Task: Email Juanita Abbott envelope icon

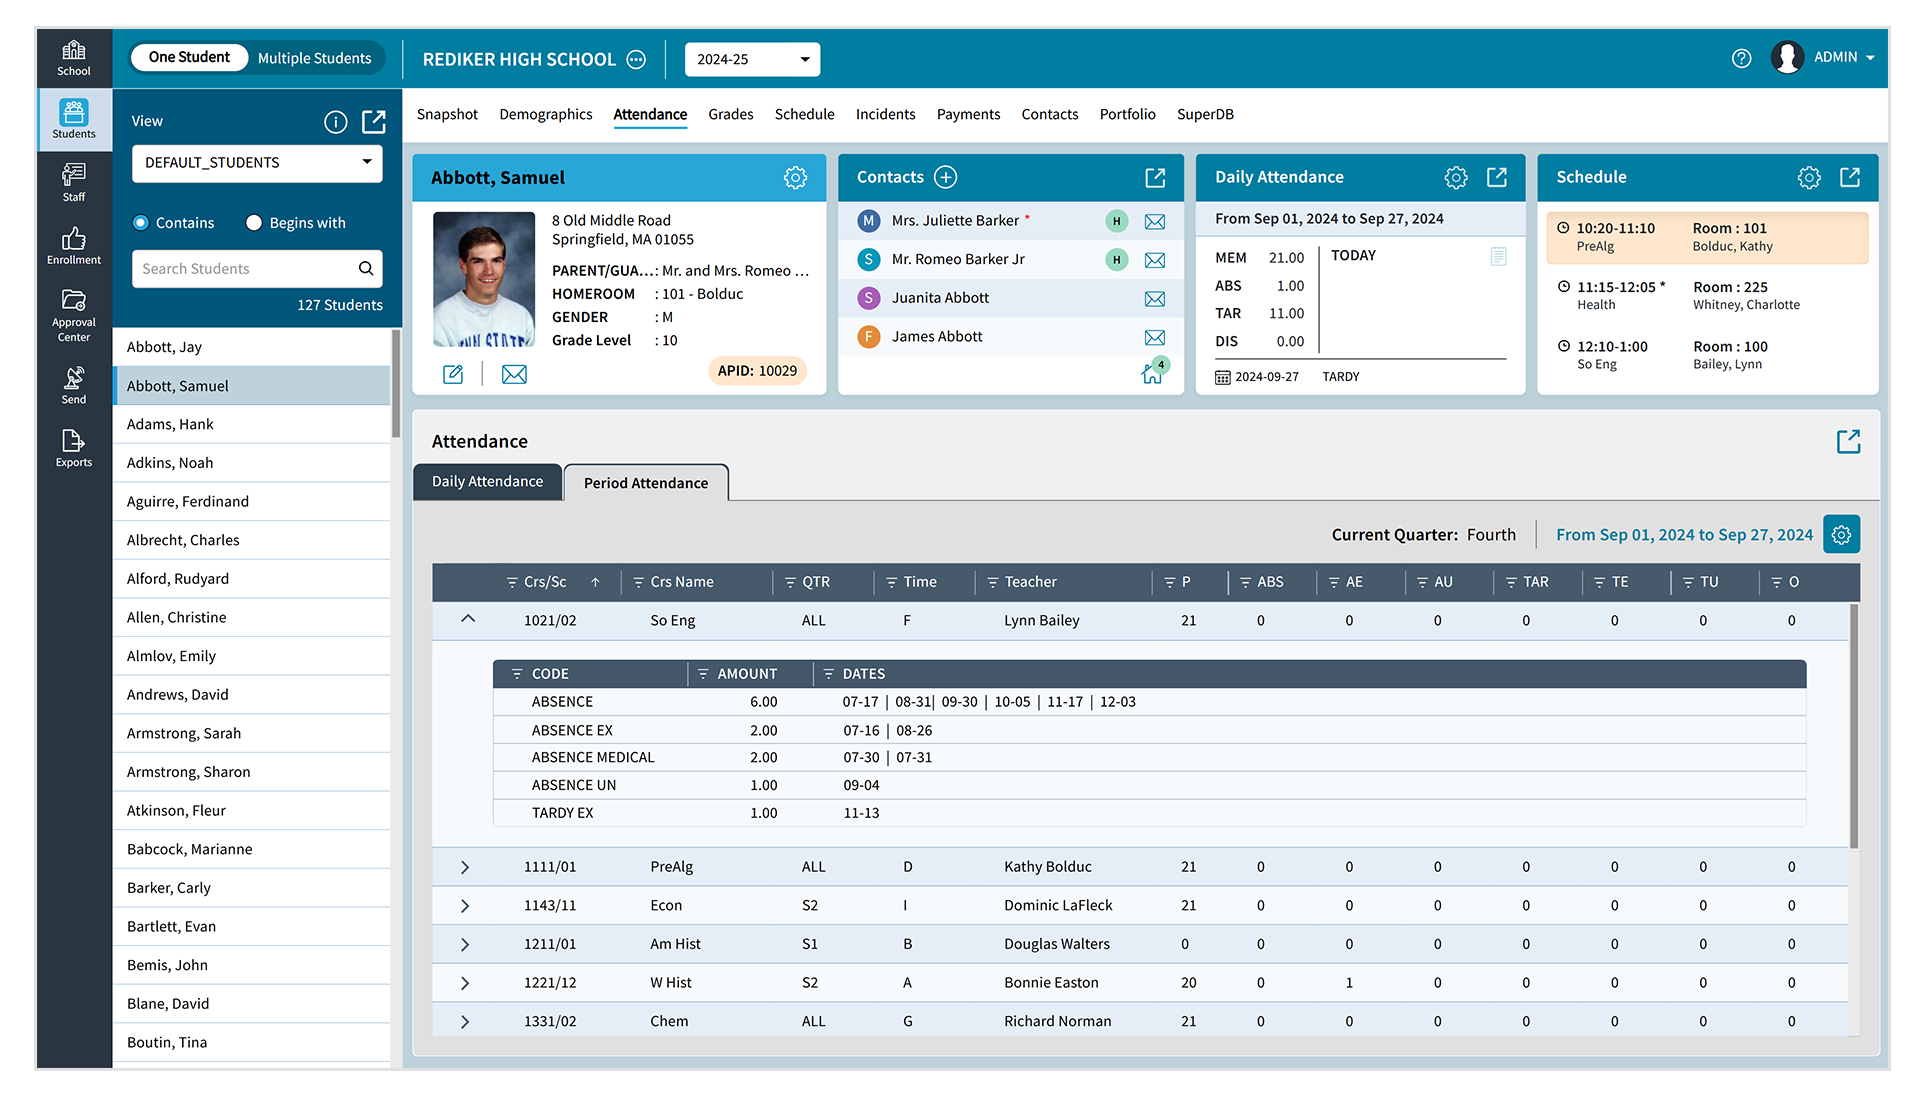Action: coord(1154,299)
